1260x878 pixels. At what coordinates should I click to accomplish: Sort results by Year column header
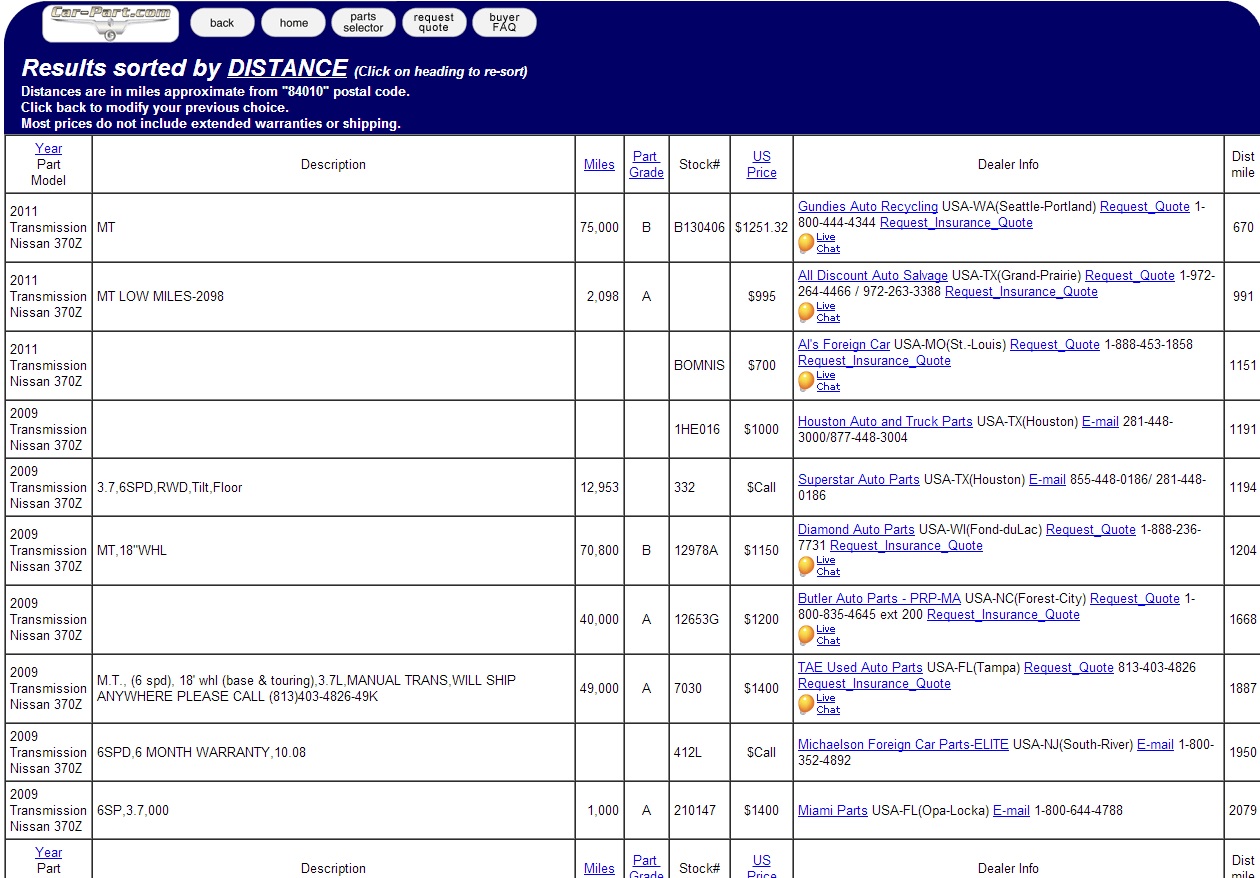pyautogui.click(x=48, y=148)
